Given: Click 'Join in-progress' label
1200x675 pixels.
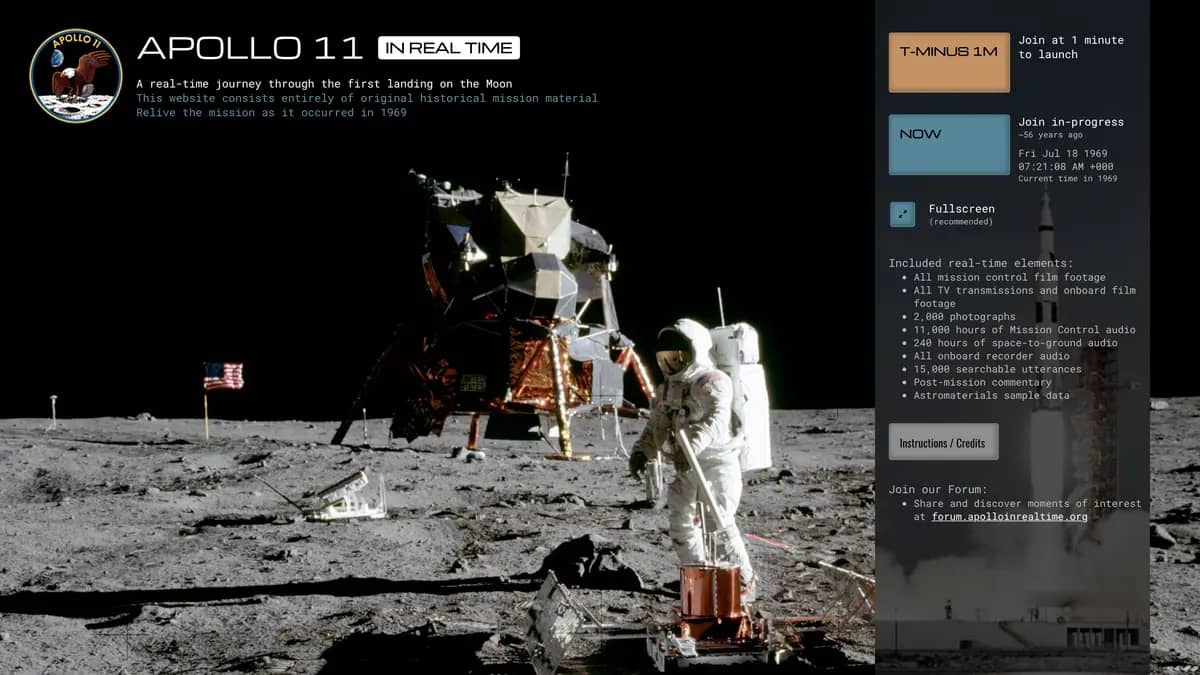Looking at the screenshot, I should pos(1071,122).
